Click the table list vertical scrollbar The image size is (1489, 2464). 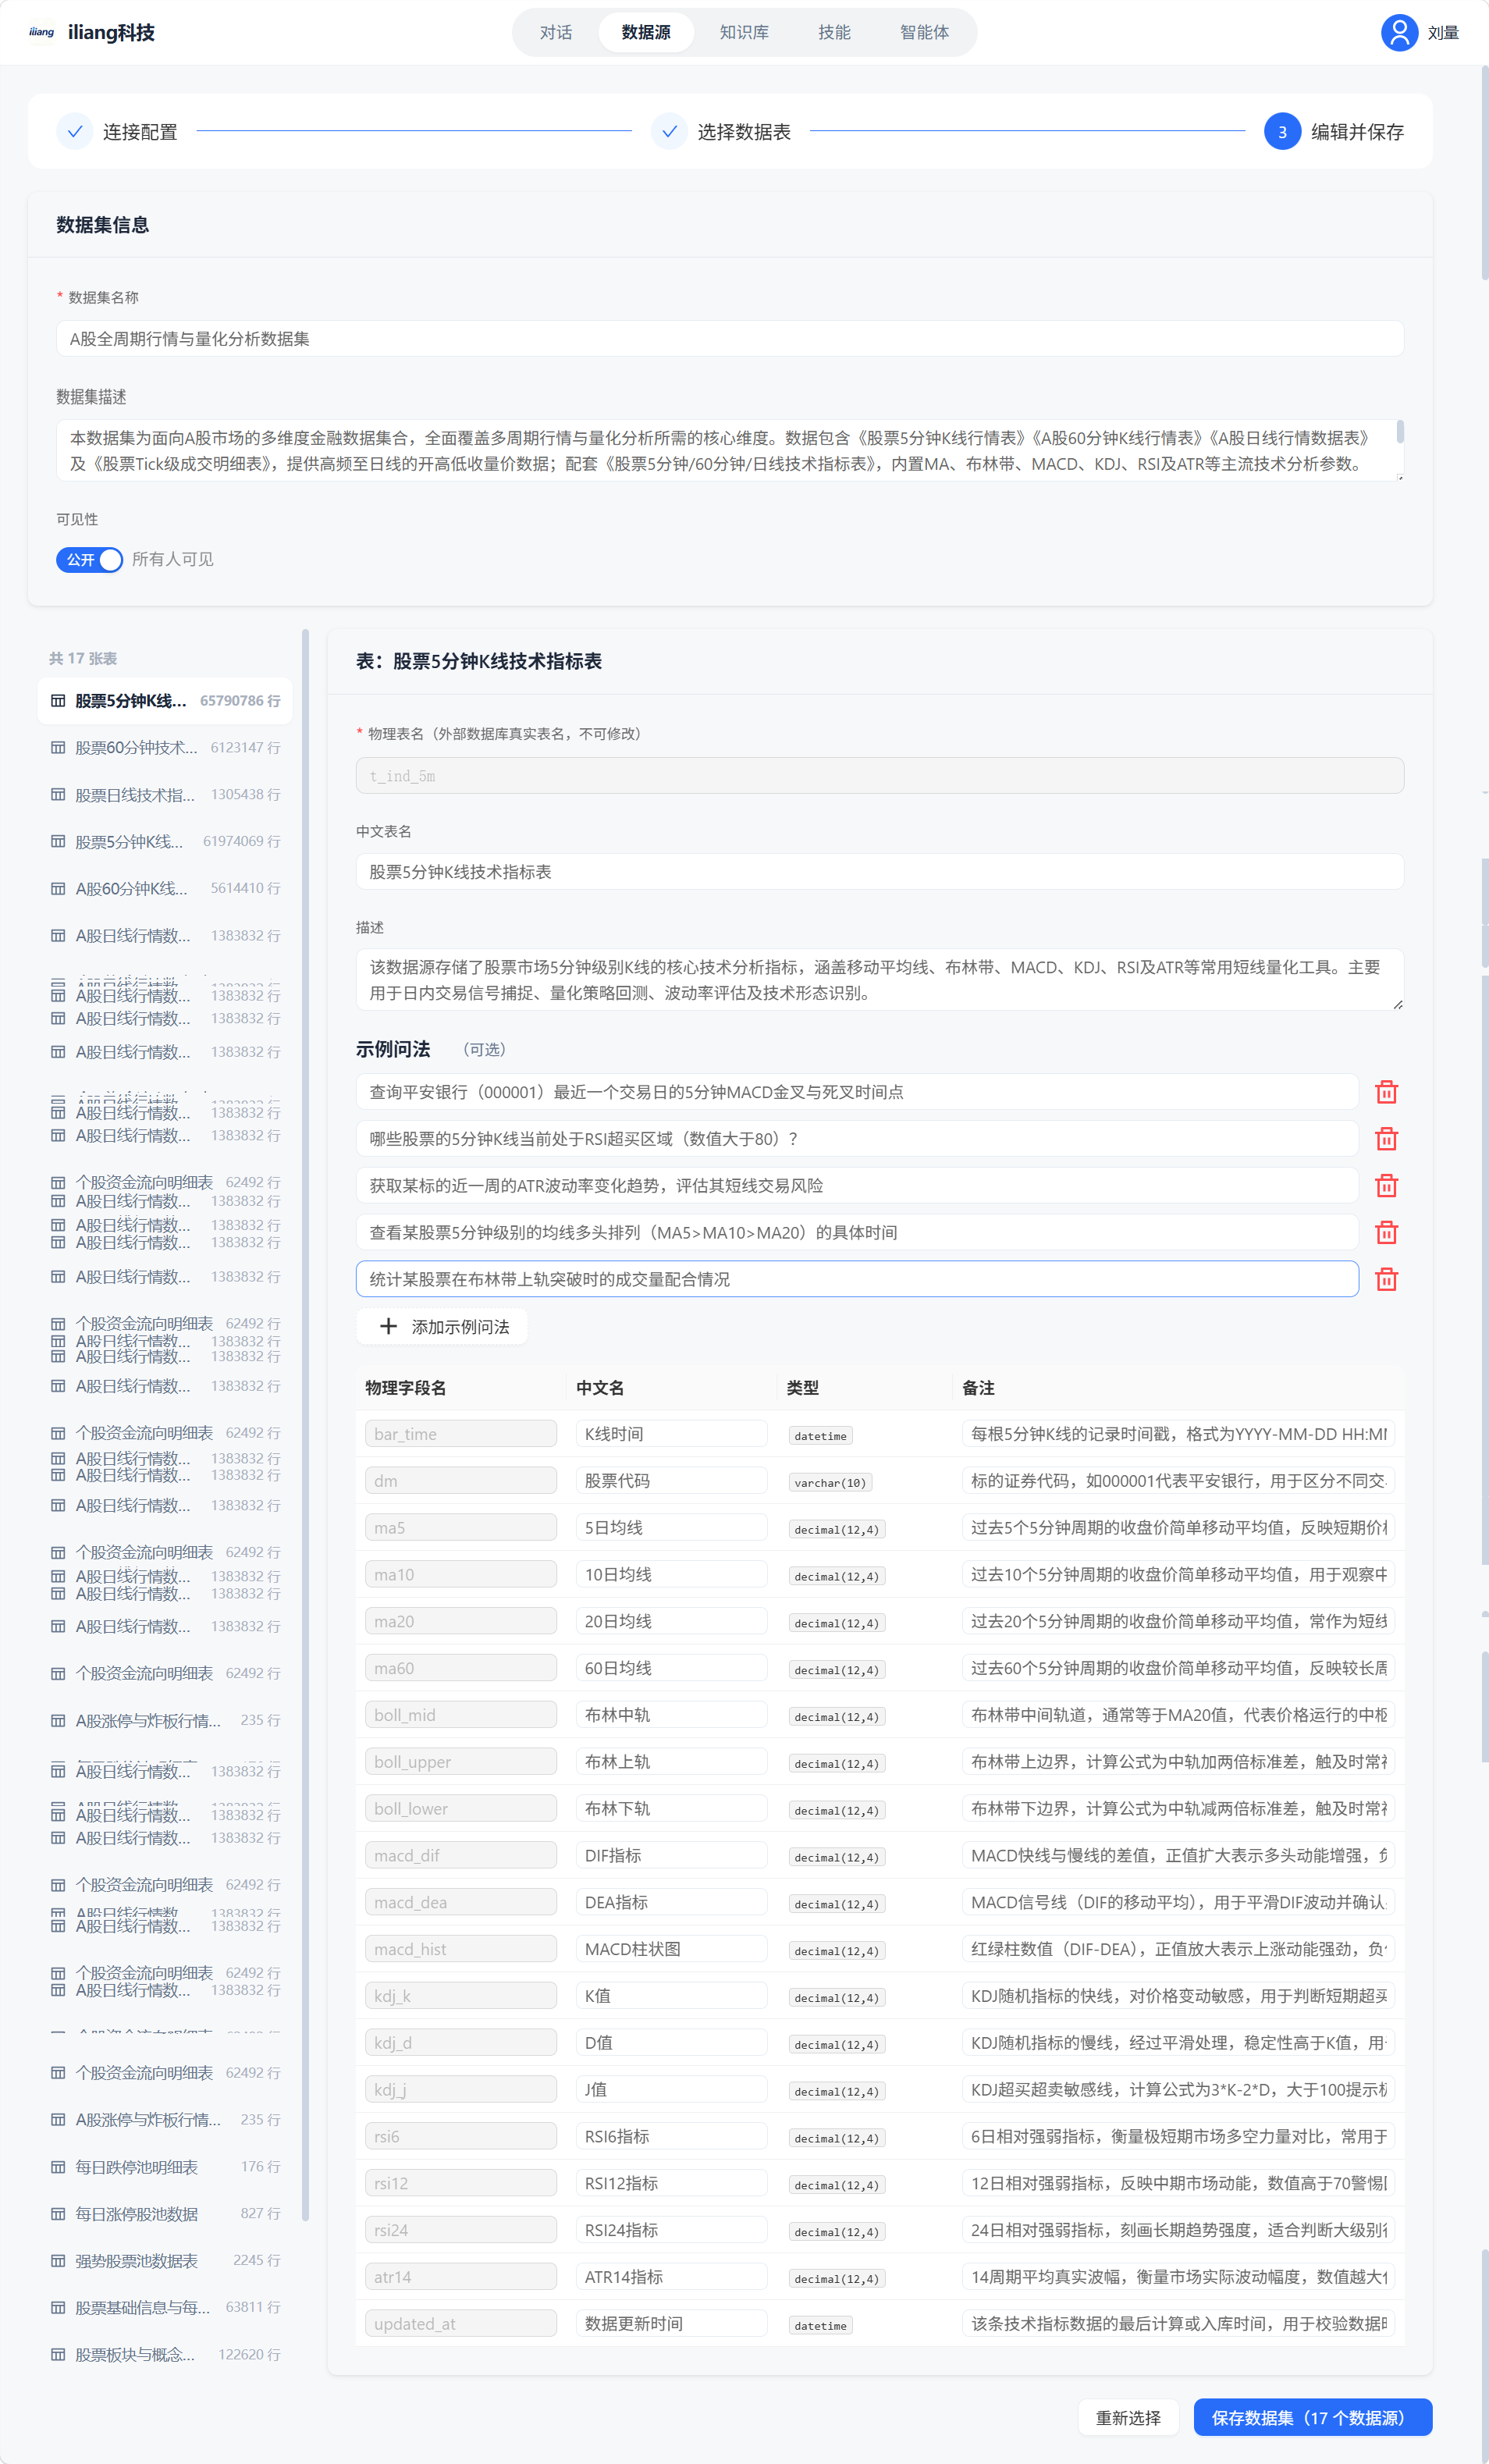click(x=305, y=1424)
